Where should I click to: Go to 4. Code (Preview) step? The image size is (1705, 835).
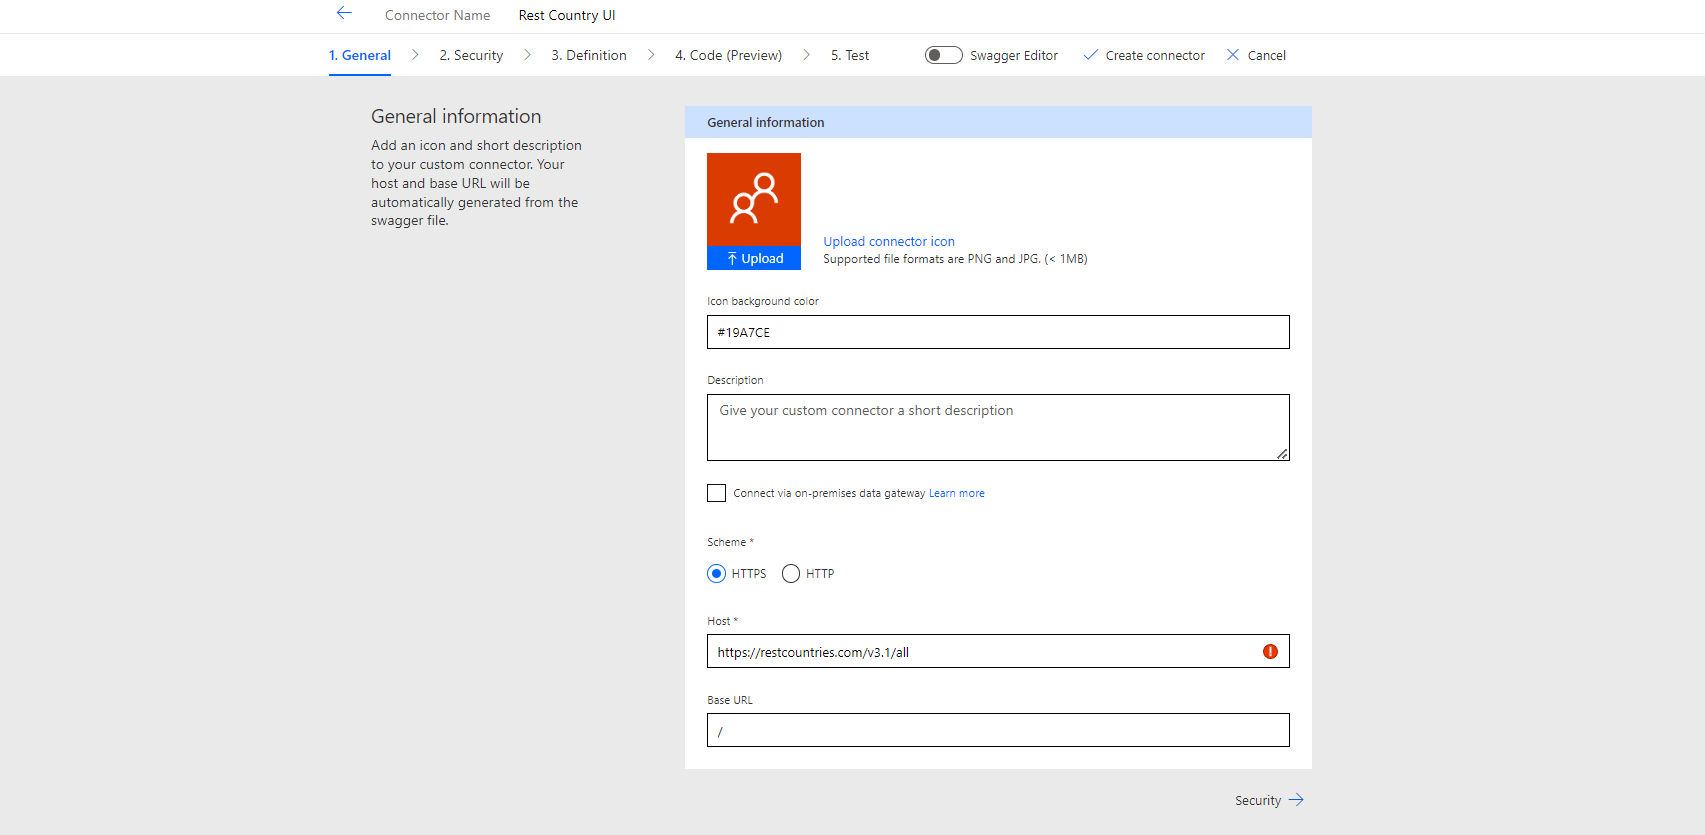(728, 55)
